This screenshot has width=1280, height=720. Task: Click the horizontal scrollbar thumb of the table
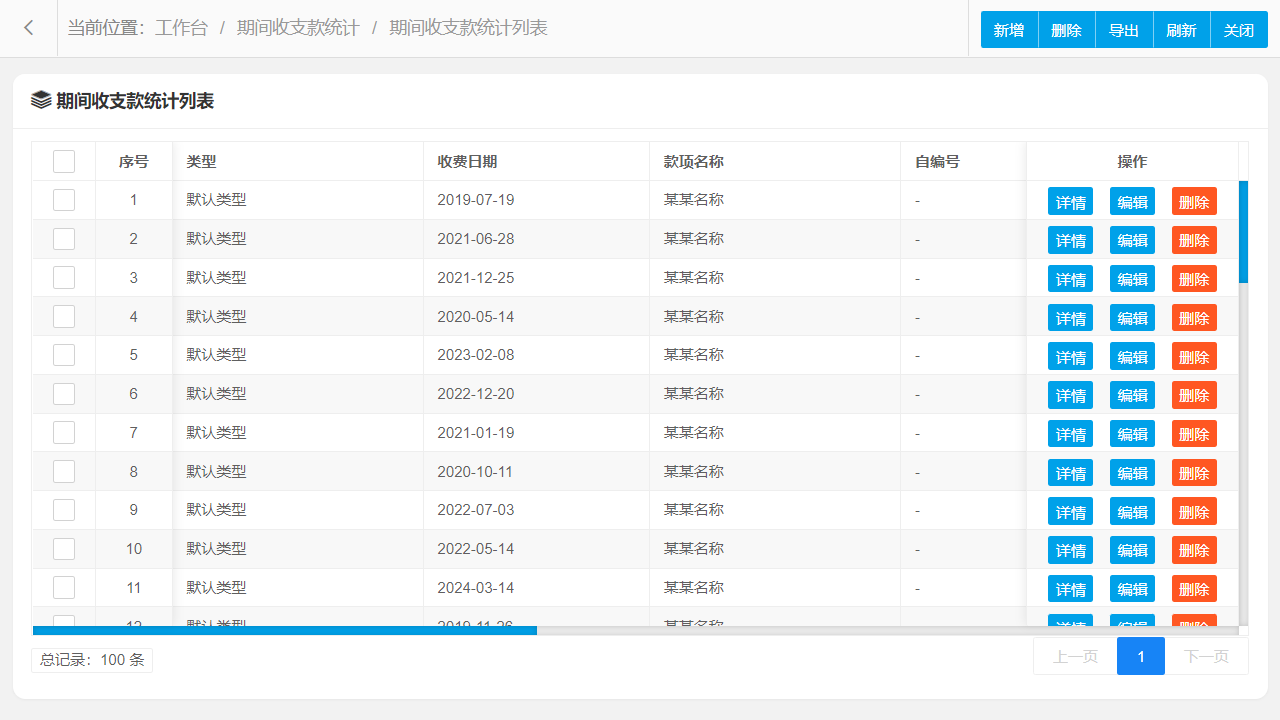[x=285, y=631]
